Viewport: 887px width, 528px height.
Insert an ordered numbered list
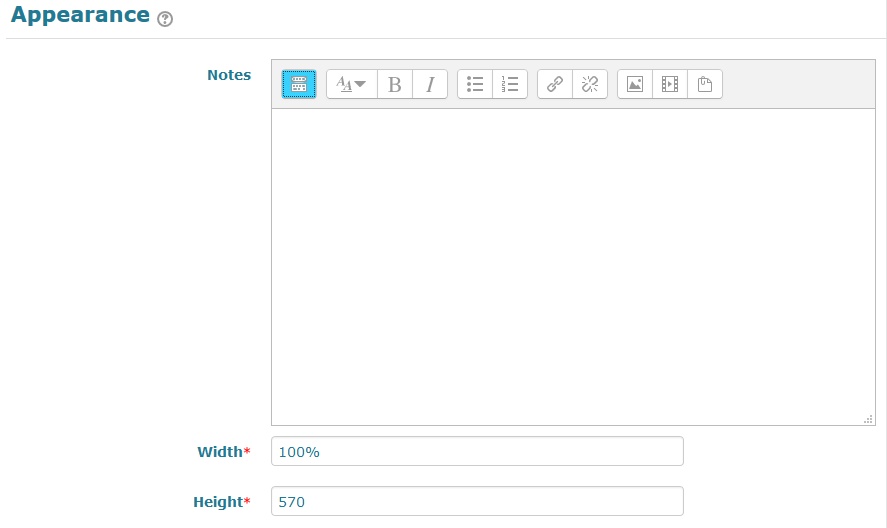510,85
